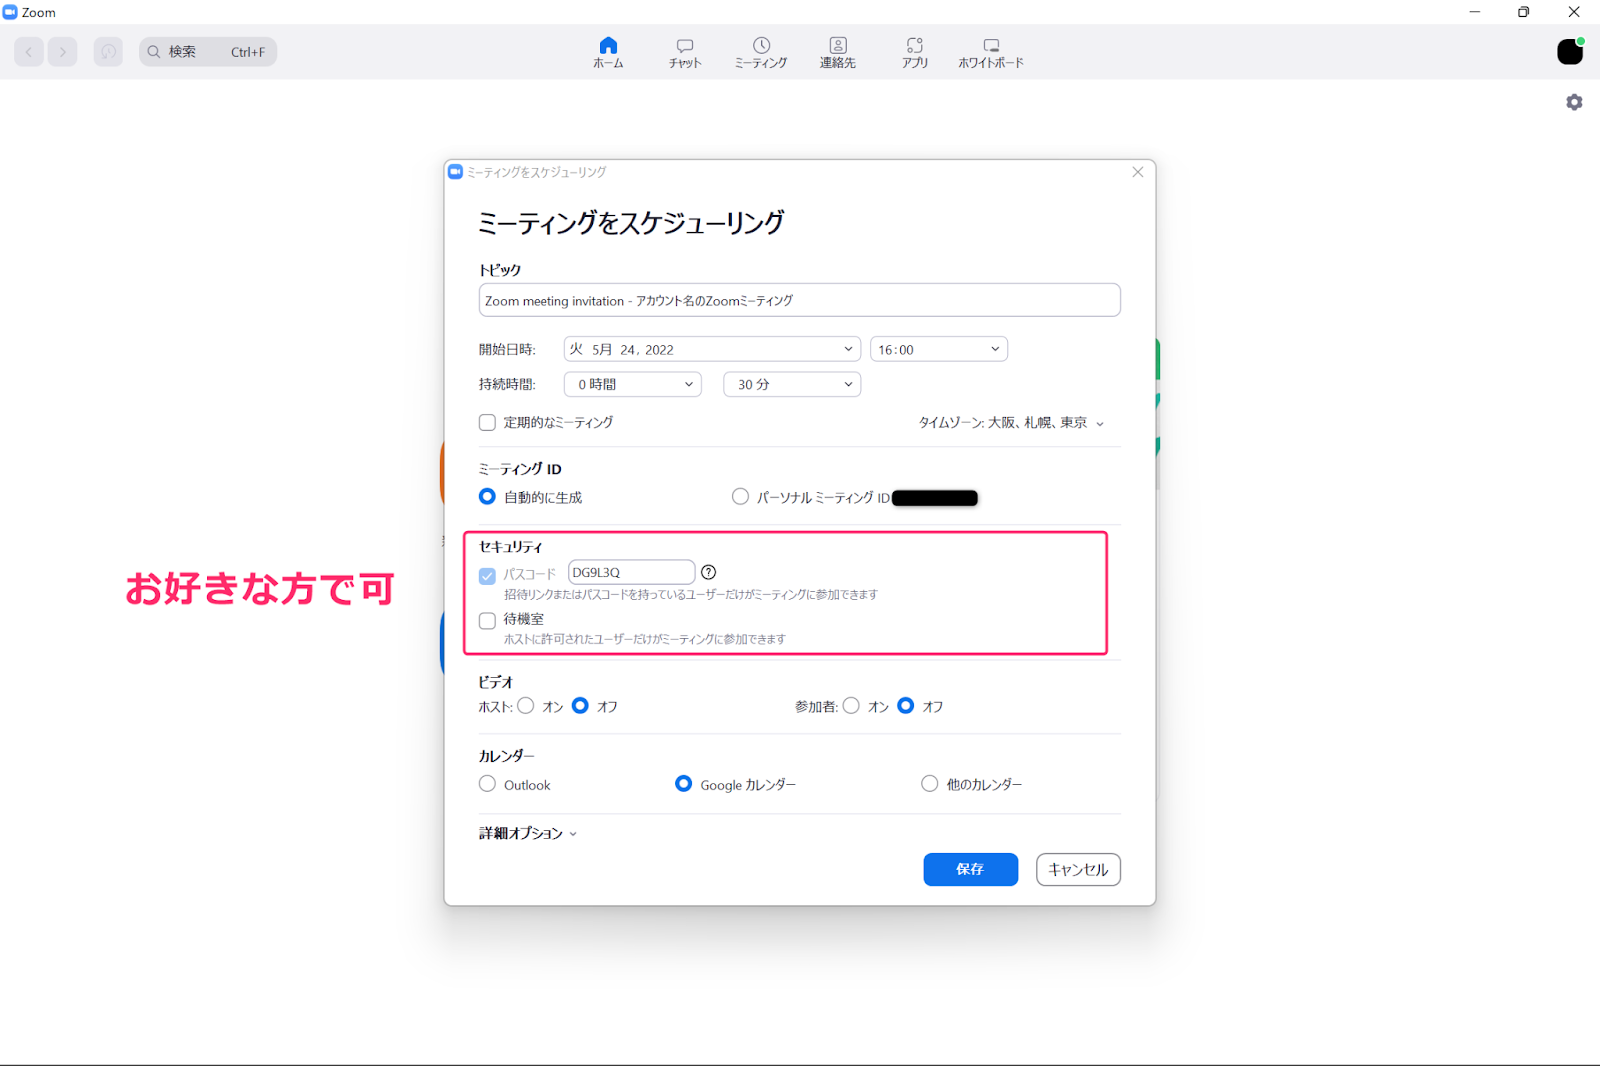Check the 定期的なミーティング checkbox
The height and width of the screenshot is (1066, 1600).
click(x=487, y=422)
